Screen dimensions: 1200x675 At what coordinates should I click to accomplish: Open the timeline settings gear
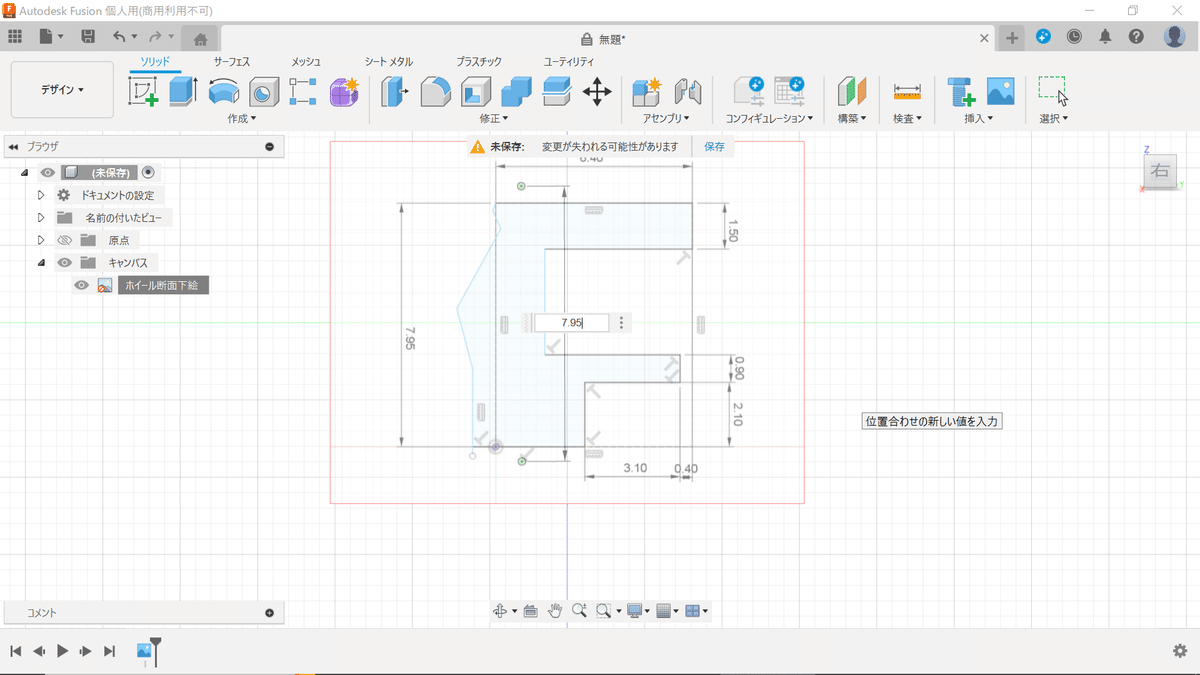click(1180, 650)
